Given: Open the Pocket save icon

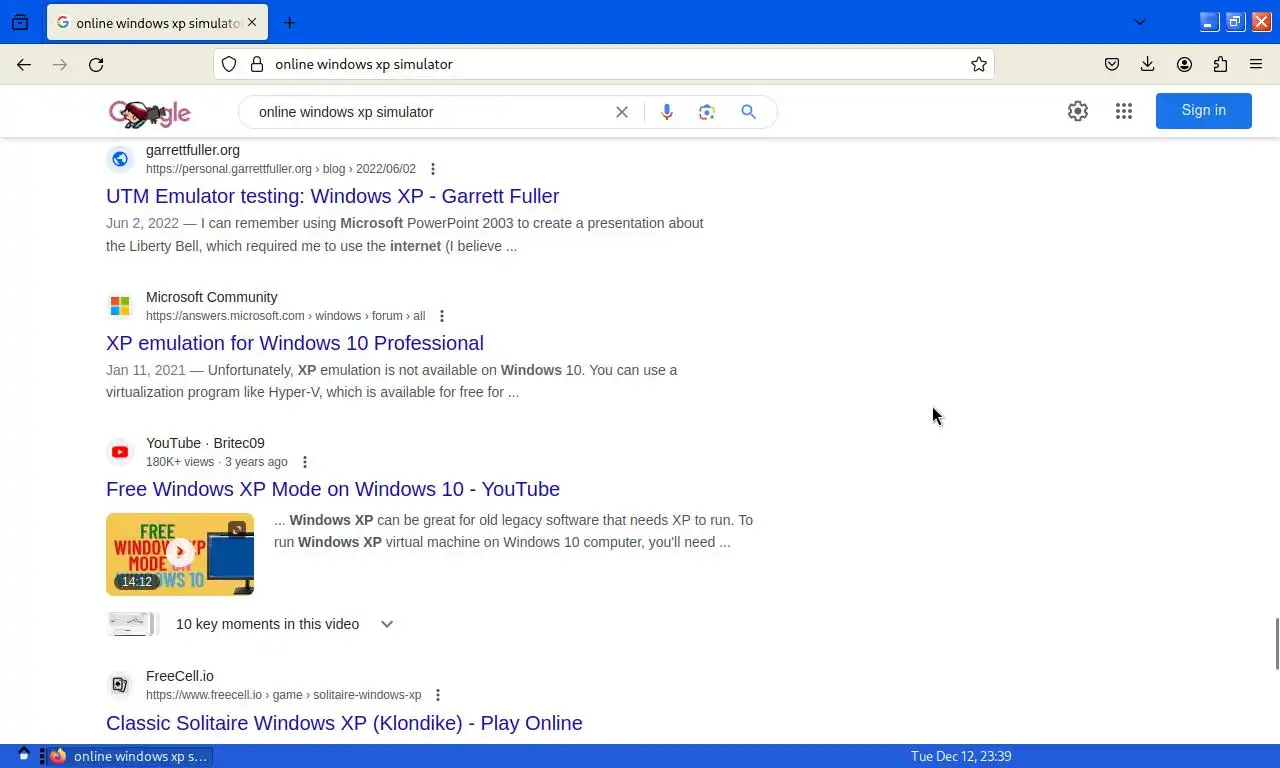Looking at the screenshot, I should point(1112,64).
